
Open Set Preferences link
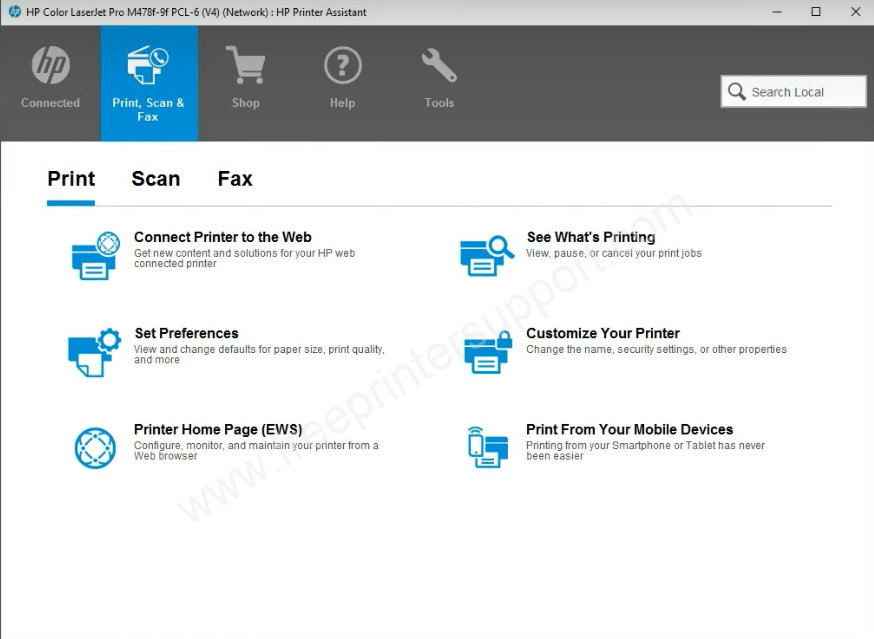point(186,333)
